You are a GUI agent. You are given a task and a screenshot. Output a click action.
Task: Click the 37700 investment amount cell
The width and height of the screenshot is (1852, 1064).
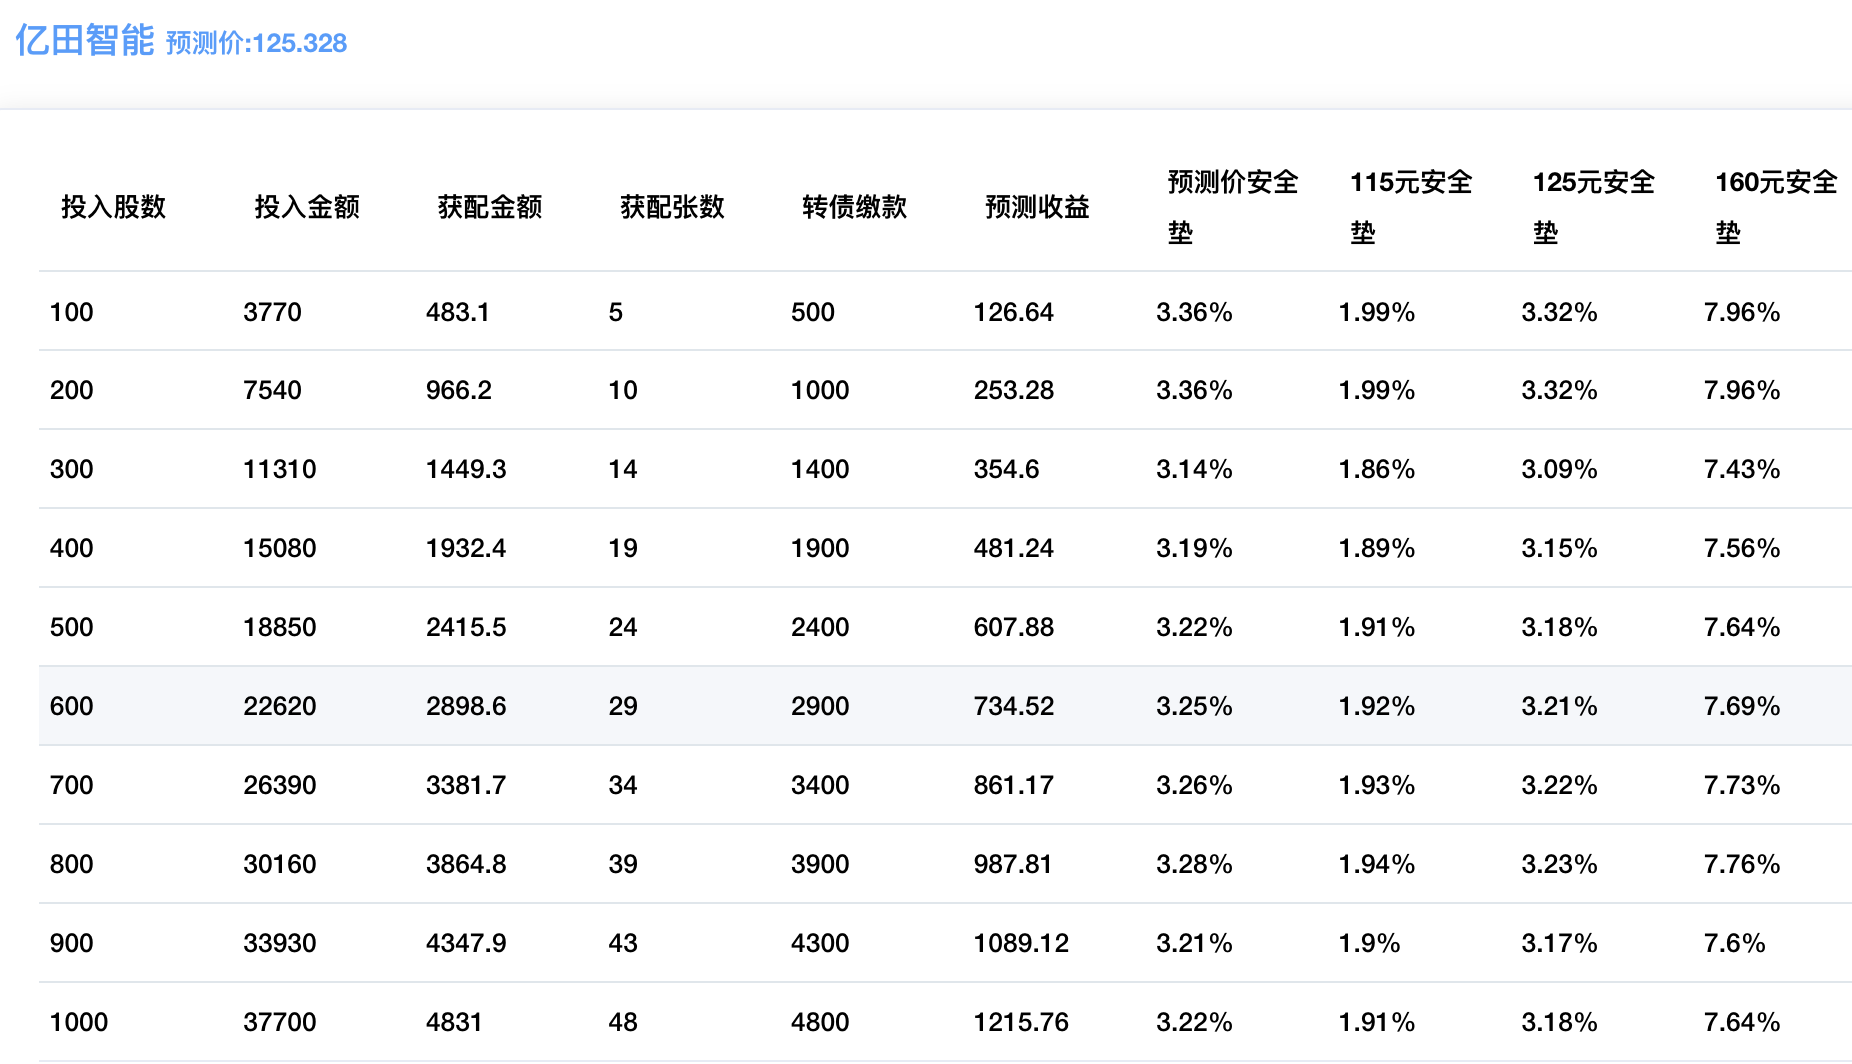click(x=279, y=1022)
